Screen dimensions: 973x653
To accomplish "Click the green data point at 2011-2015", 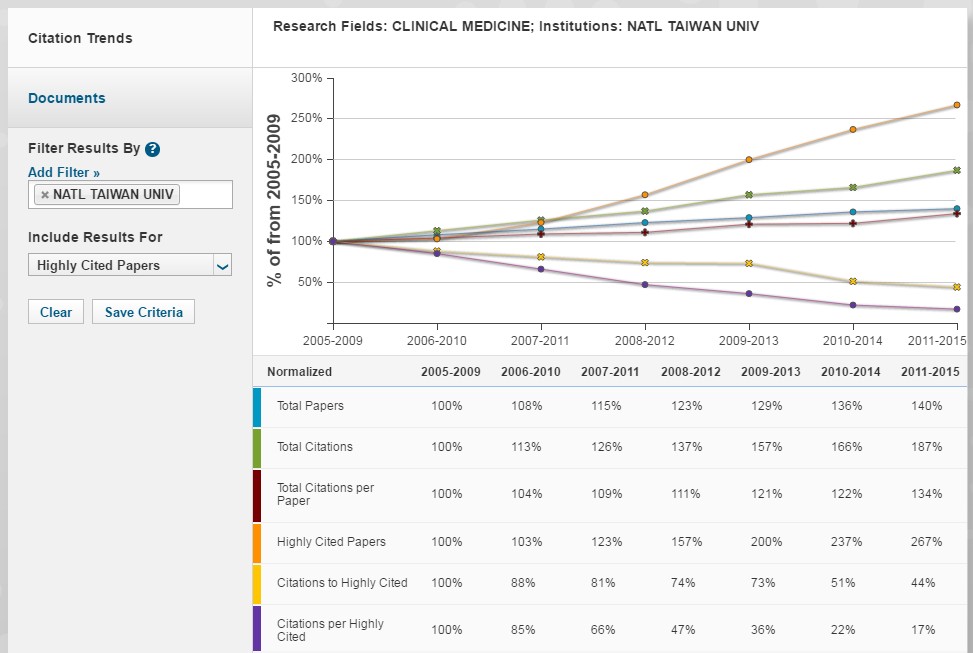I will pos(957,170).
